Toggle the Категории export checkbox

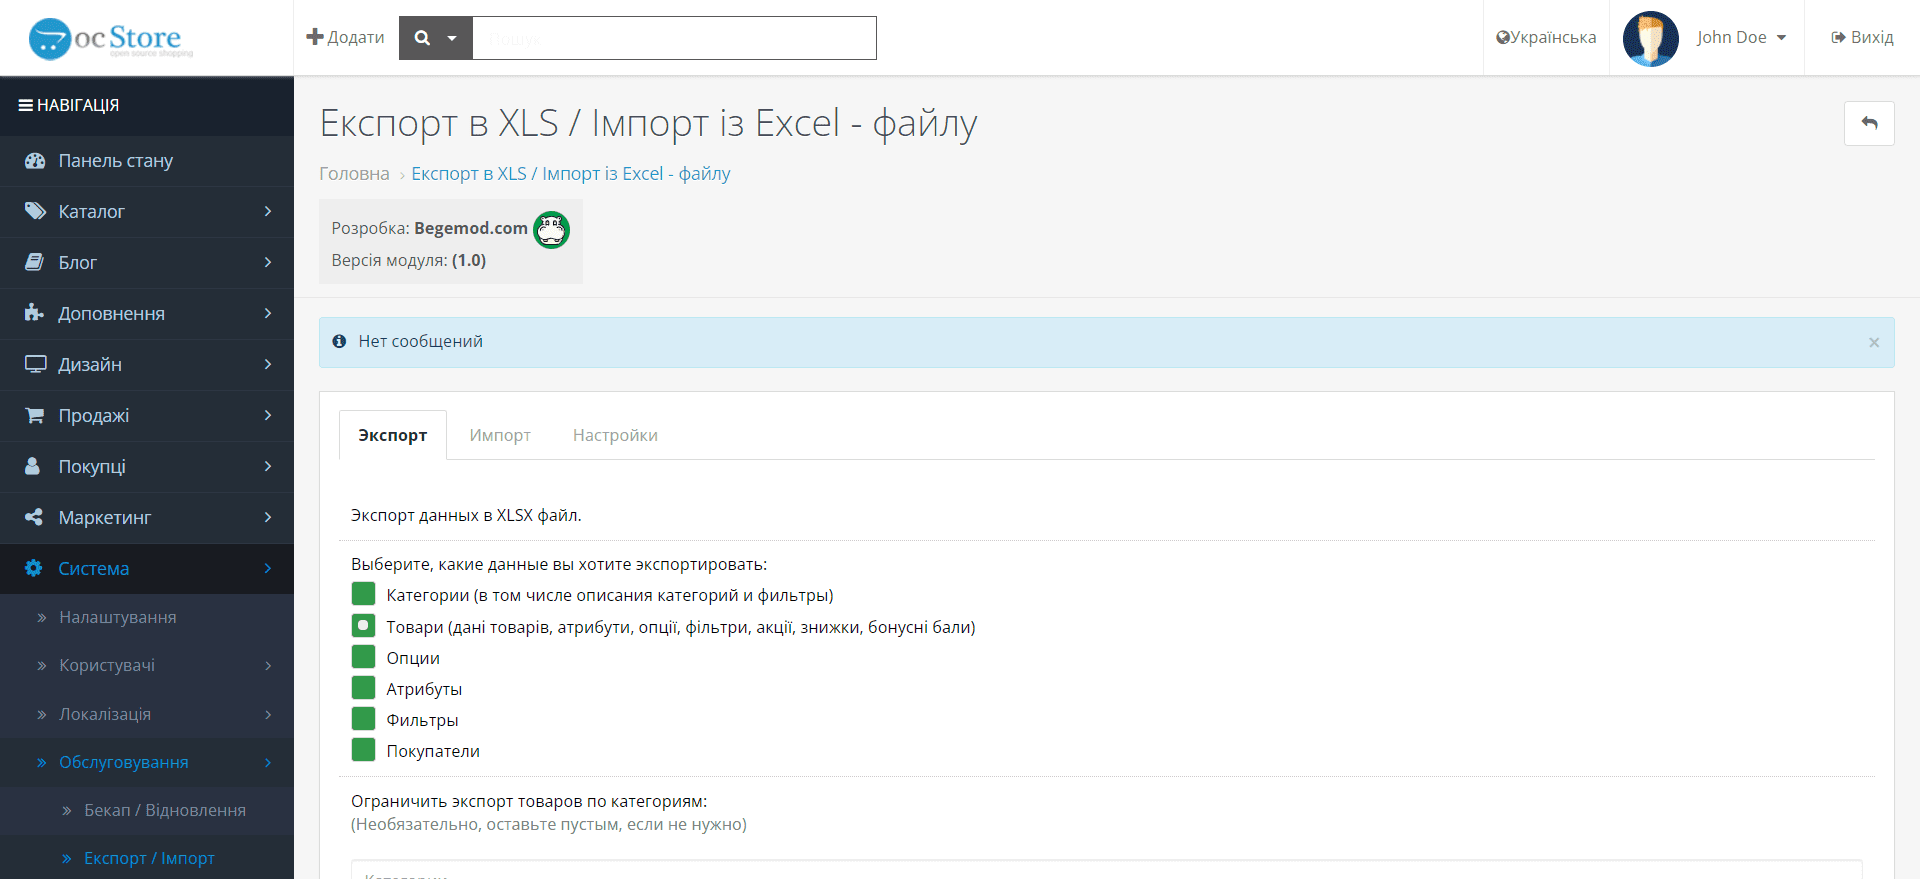click(363, 594)
